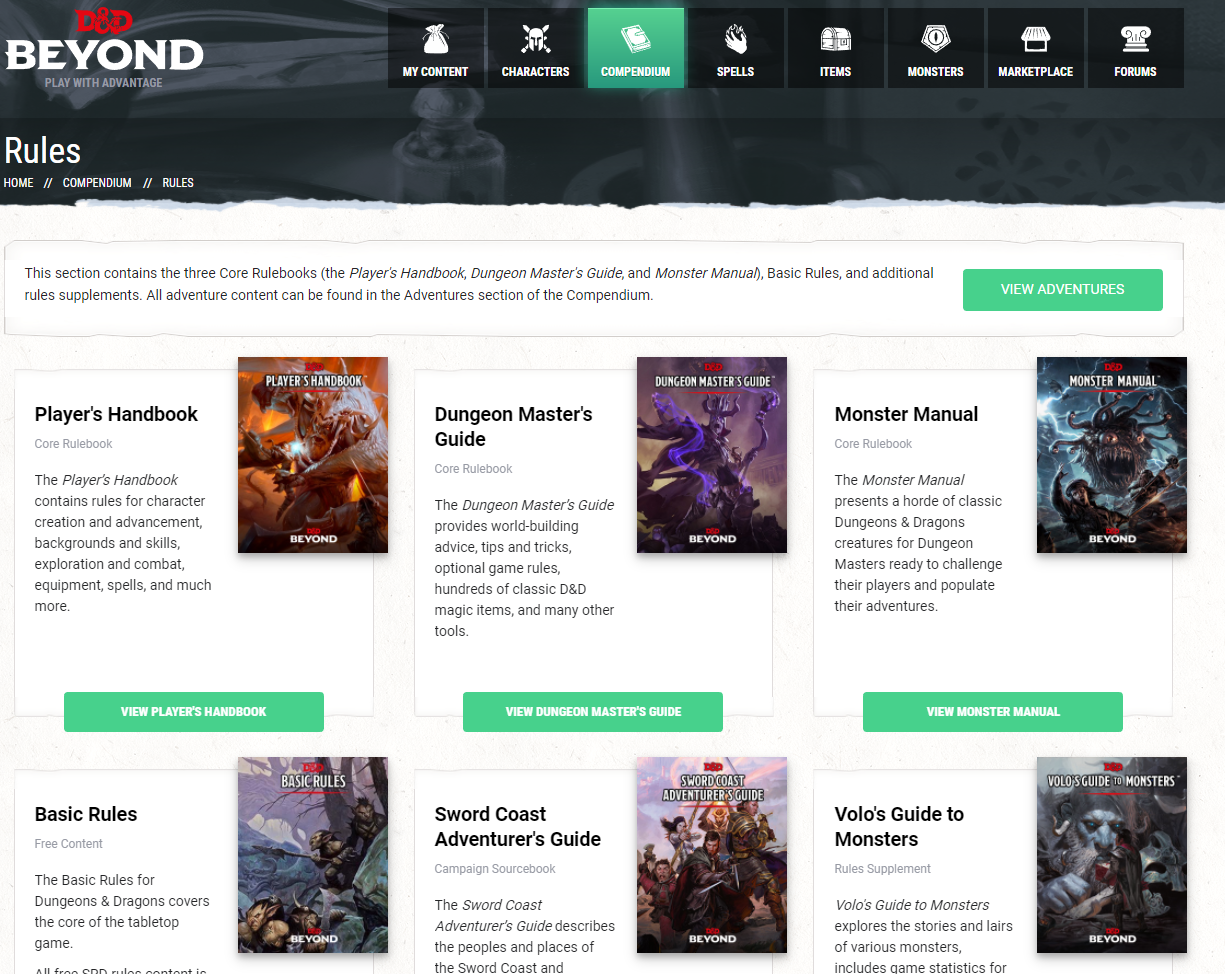Screen dimensions: 1225x974
Task: Open the Dungeon Master's Guide cover image
Action: (712, 455)
